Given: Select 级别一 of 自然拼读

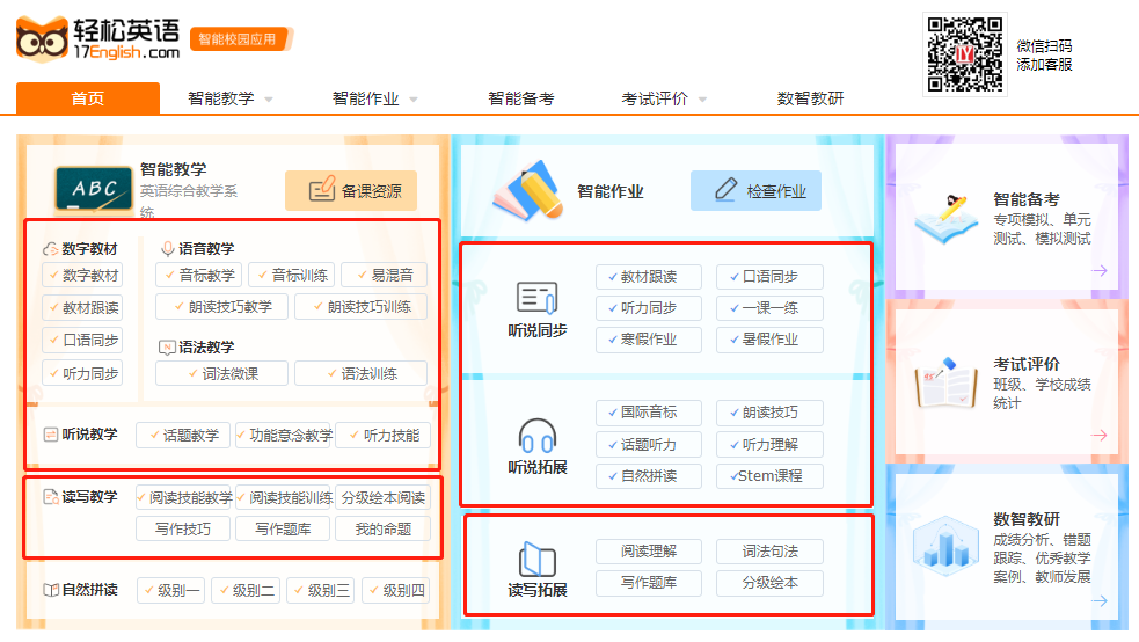Looking at the screenshot, I should (x=171, y=590).
